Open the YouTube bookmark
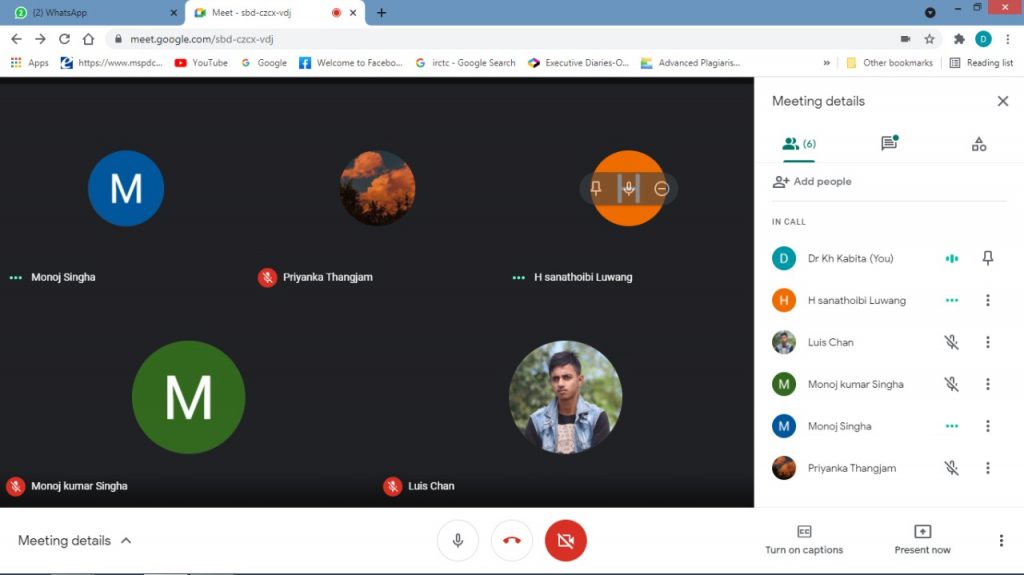1024x575 pixels. [201, 63]
